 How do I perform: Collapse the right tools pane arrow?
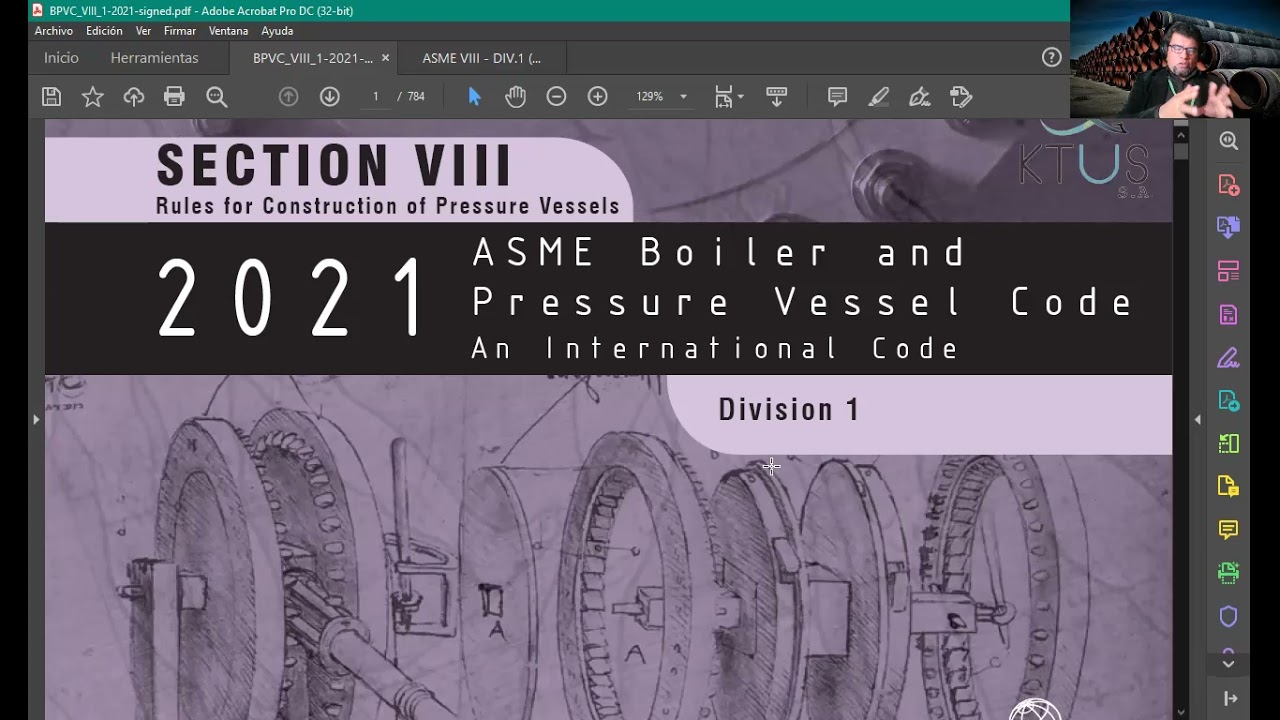(x=1198, y=419)
